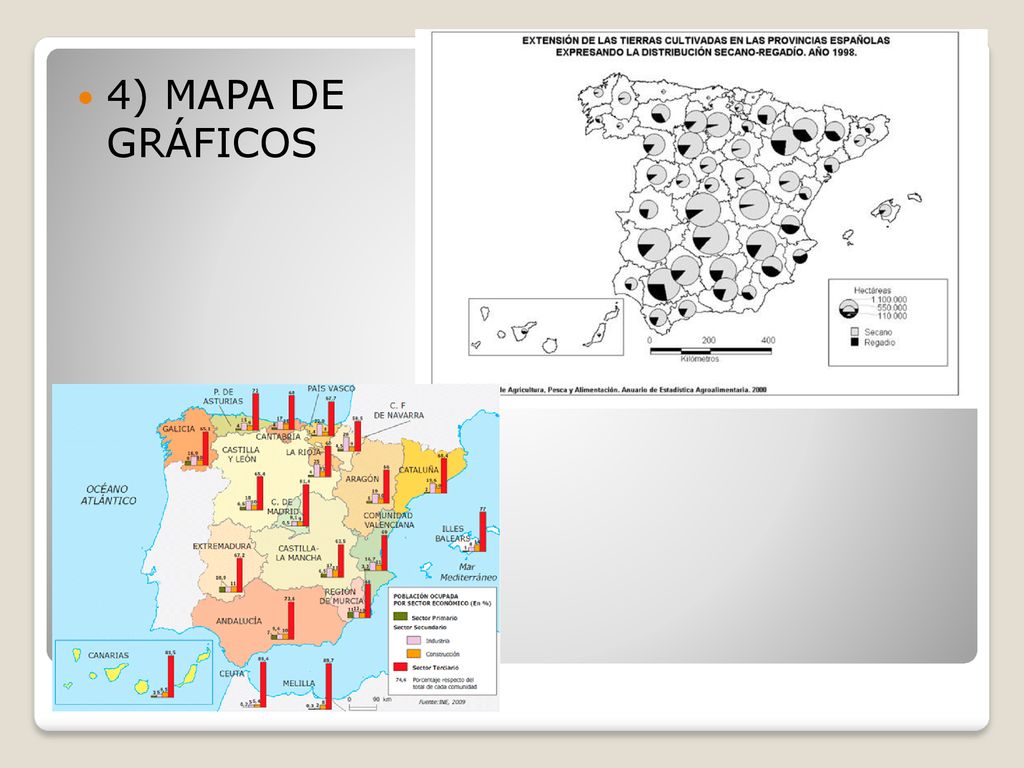Click the gray Secano legend swatch

[x=854, y=332]
